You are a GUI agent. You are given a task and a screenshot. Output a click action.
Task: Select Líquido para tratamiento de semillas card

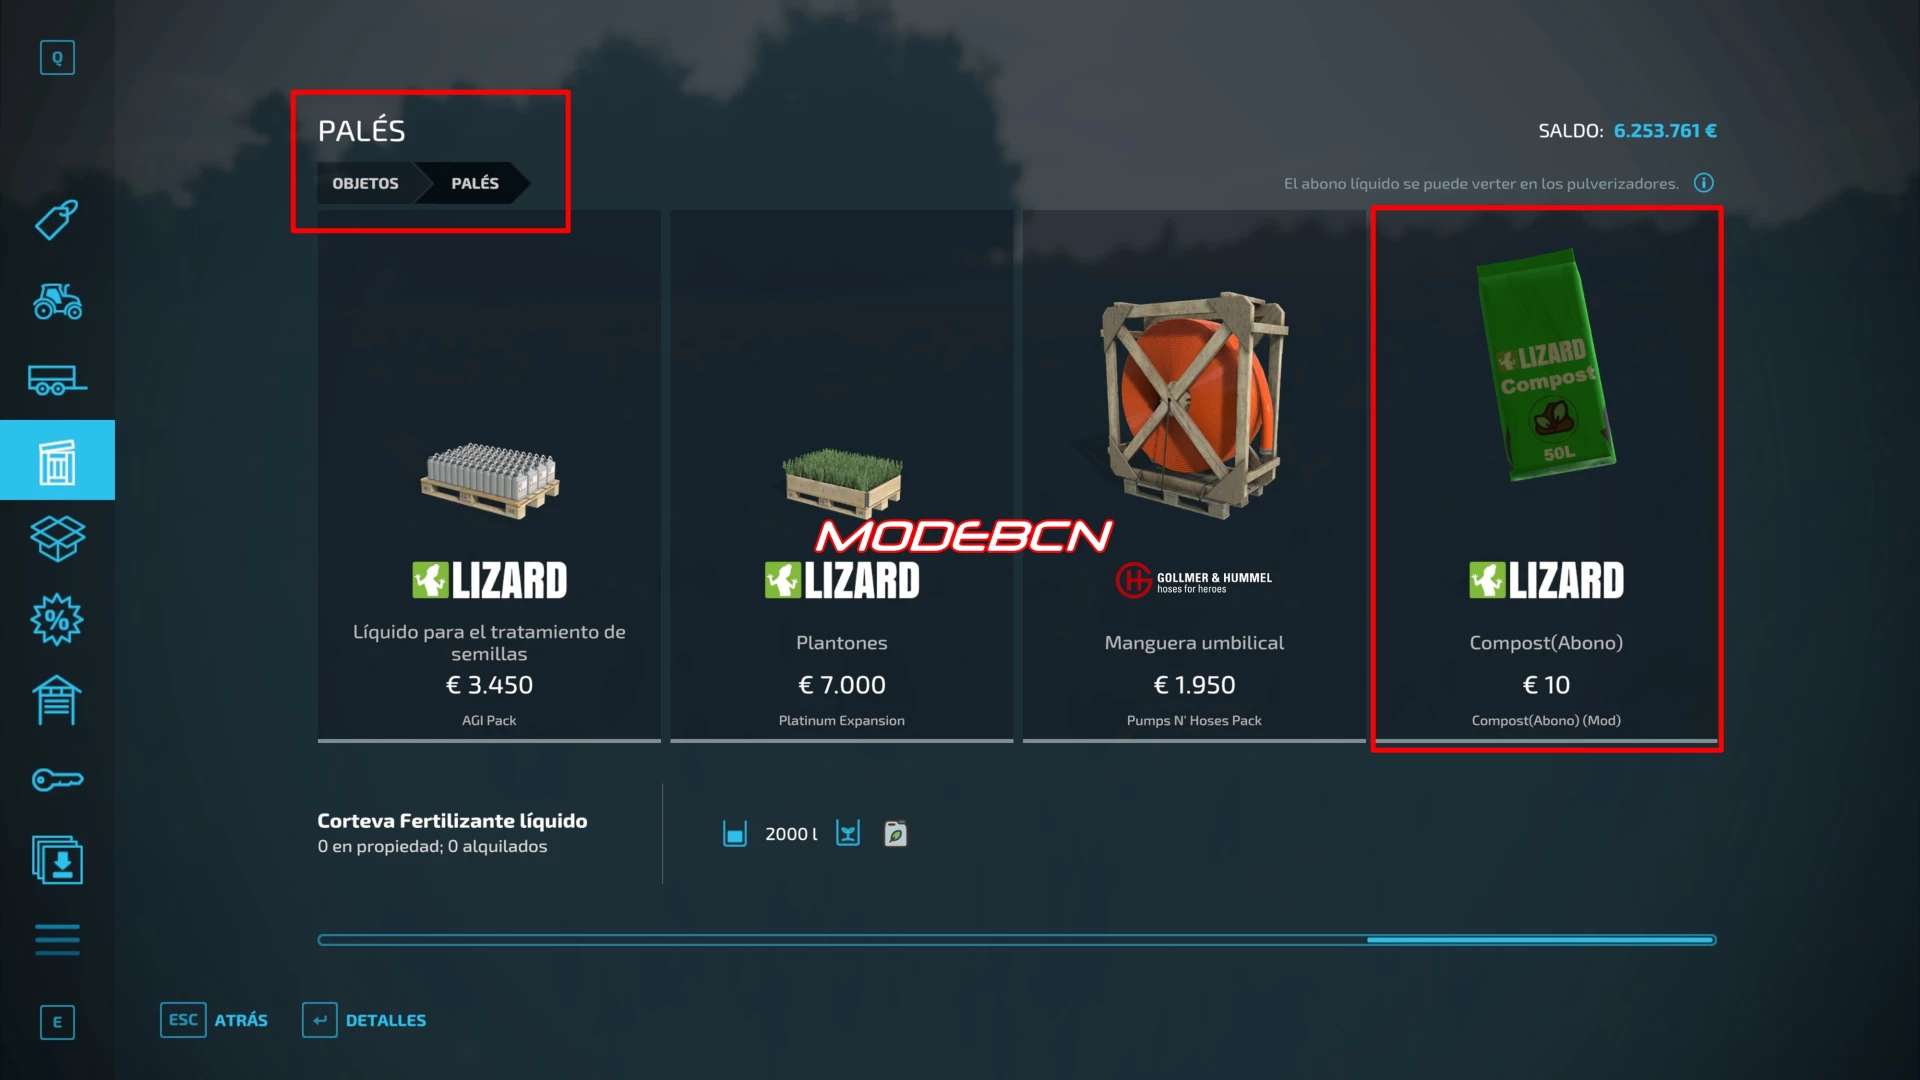pyautogui.click(x=489, y=477)
